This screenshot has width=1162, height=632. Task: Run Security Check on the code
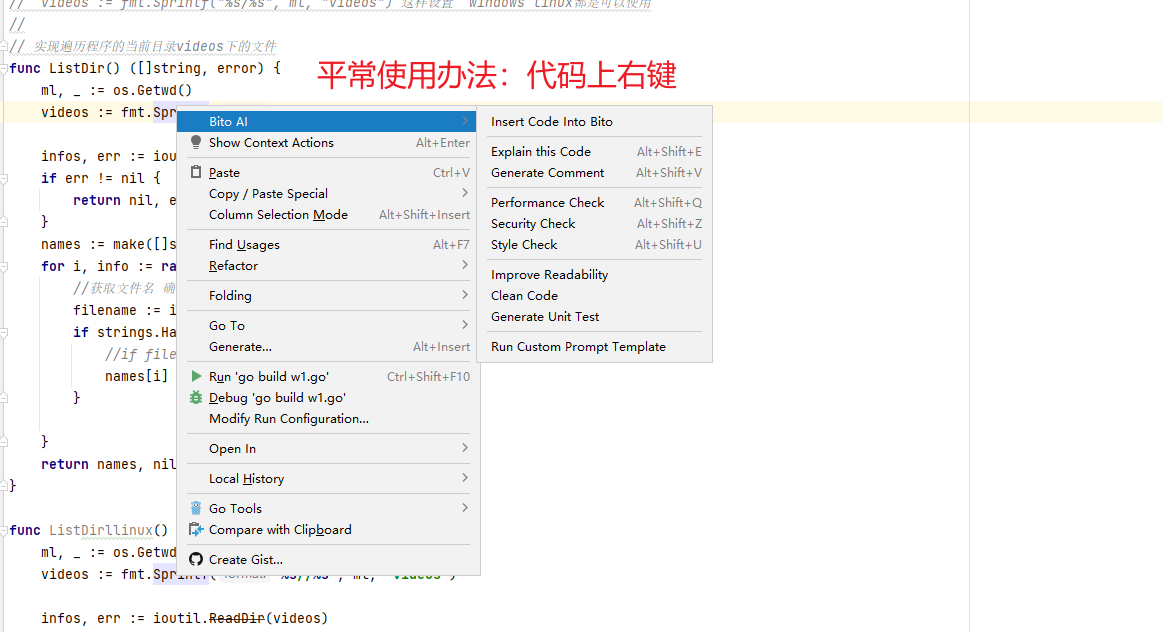click(595, 223)
